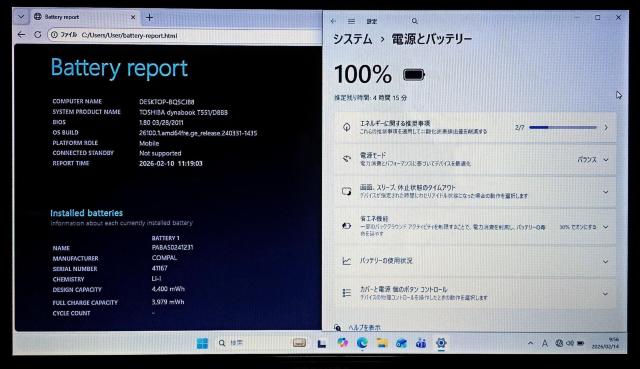Image resolution: width=640 pixels, height=369 pixels.
Task: Click the 4,400 mWh design capacity value
Action: 168,289
